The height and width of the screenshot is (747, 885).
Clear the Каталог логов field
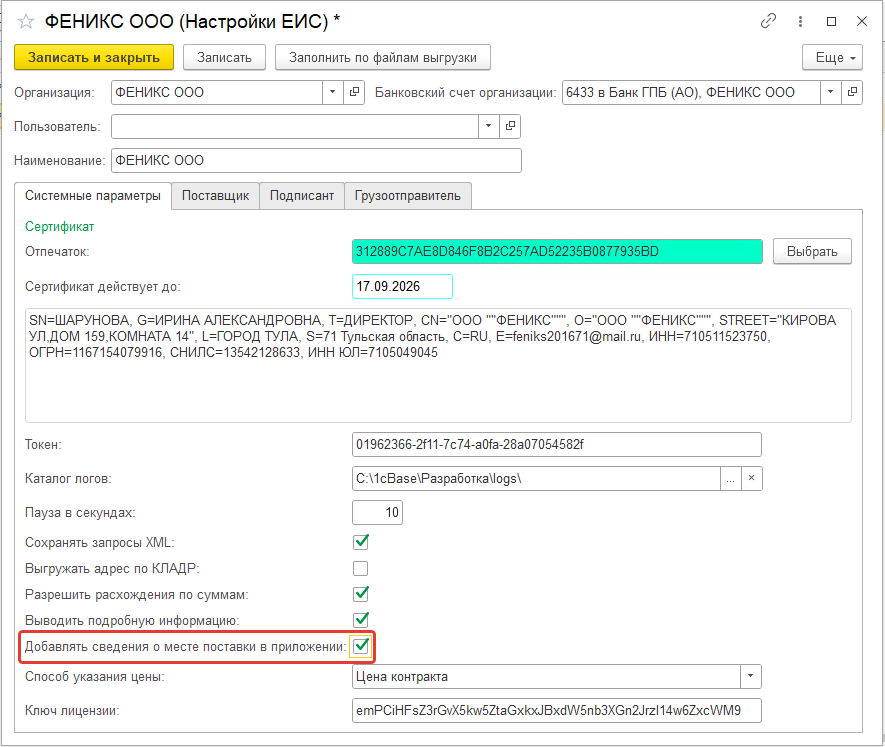tap(751, 478)
